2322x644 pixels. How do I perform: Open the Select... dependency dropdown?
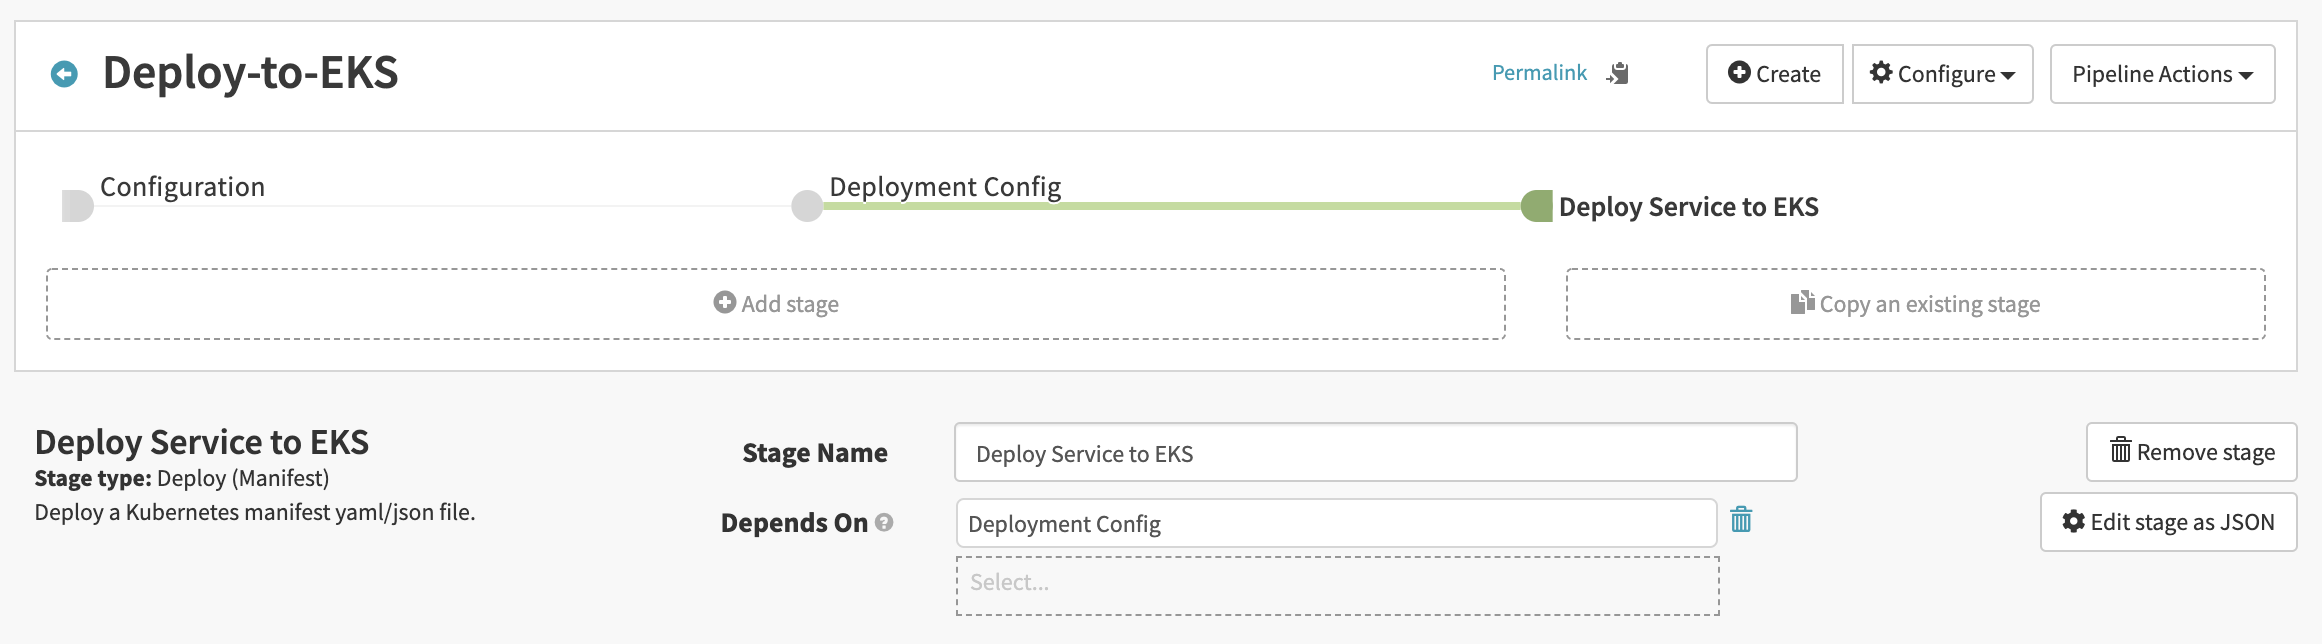point(1337,585)
